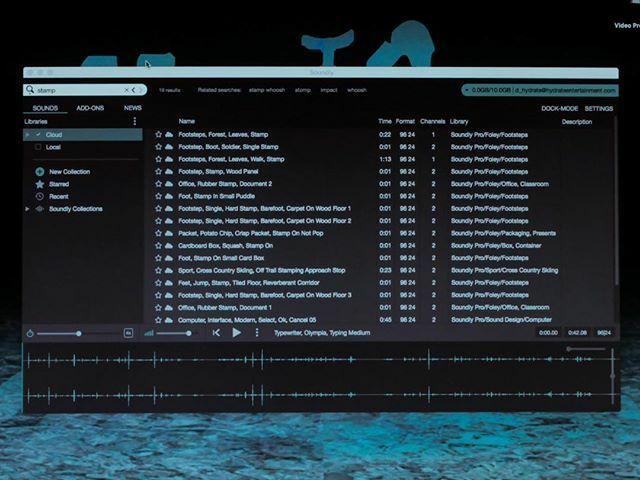
Task: Click cloud icon of 'Office, Rubber Stamp, Document 1'
Action: 169,307
